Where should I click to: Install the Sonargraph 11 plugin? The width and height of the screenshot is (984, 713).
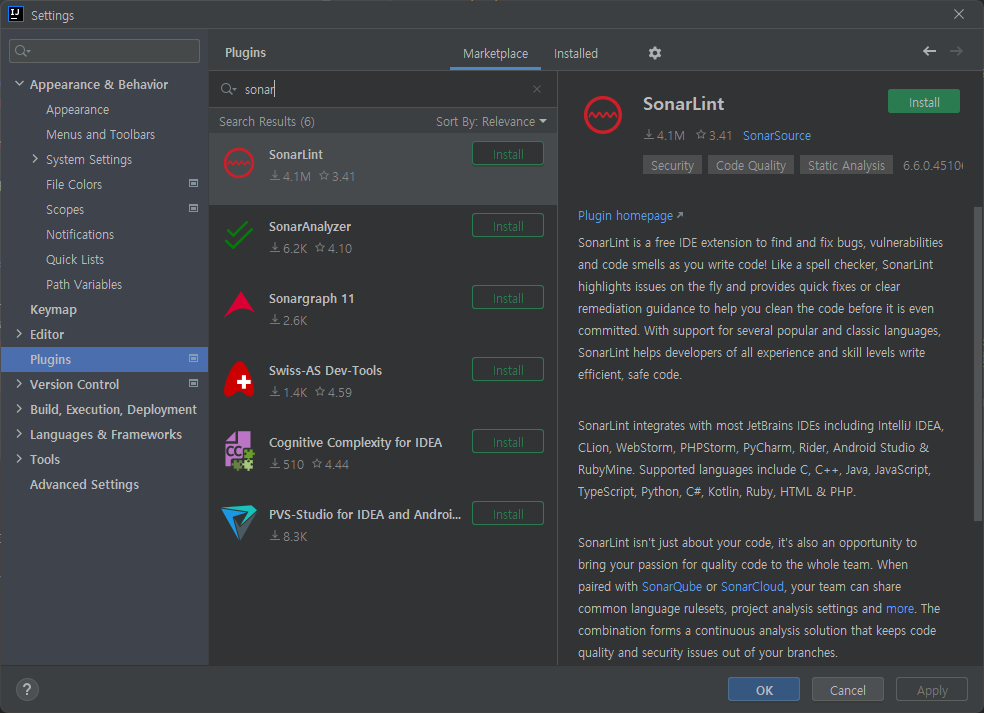pyautogui.click(x=508, y=298)
